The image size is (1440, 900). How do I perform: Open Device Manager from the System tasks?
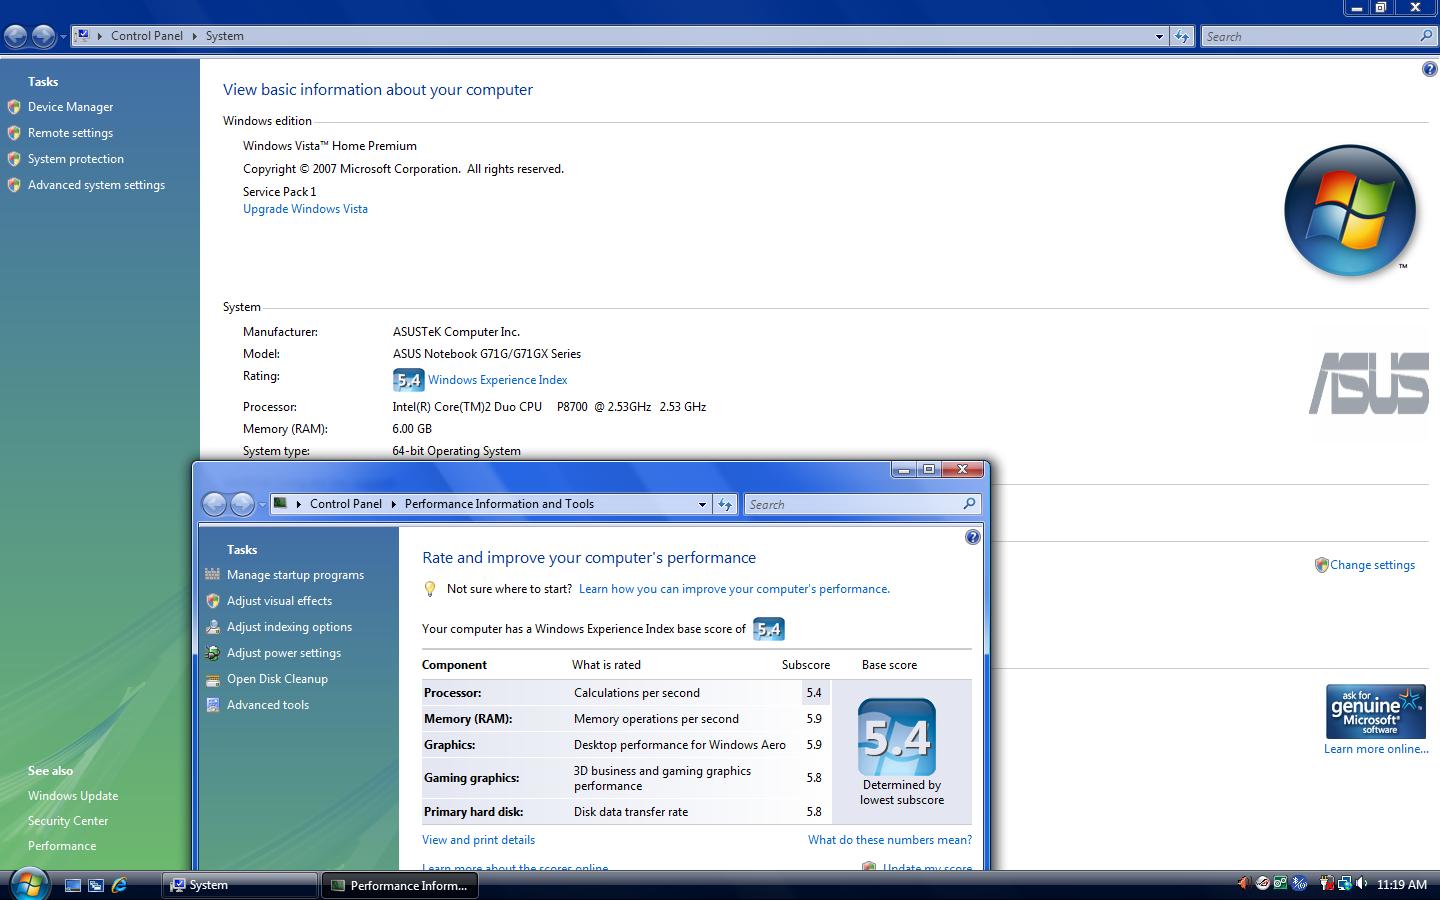pyautogui.click(x=70, y=107)
